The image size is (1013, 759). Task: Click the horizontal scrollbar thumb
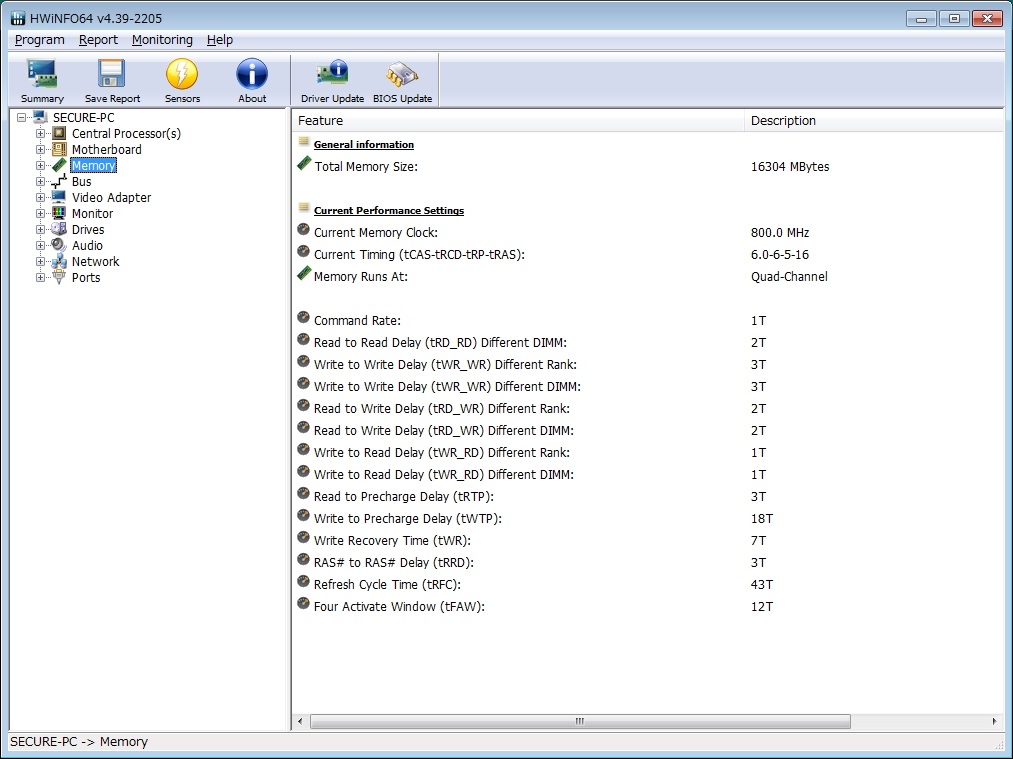tap(580, 721)
